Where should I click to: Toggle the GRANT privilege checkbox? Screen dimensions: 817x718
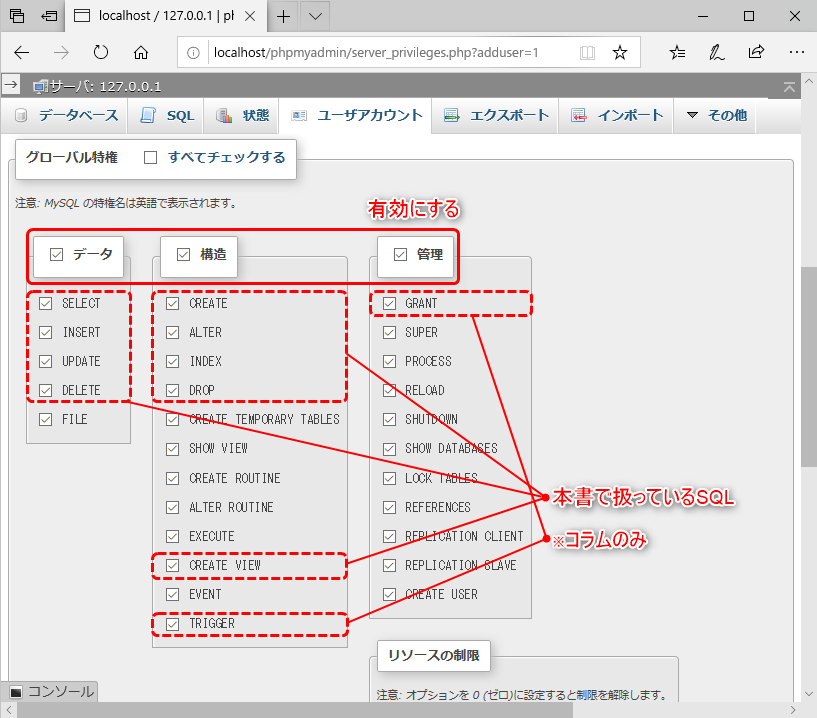389,303
